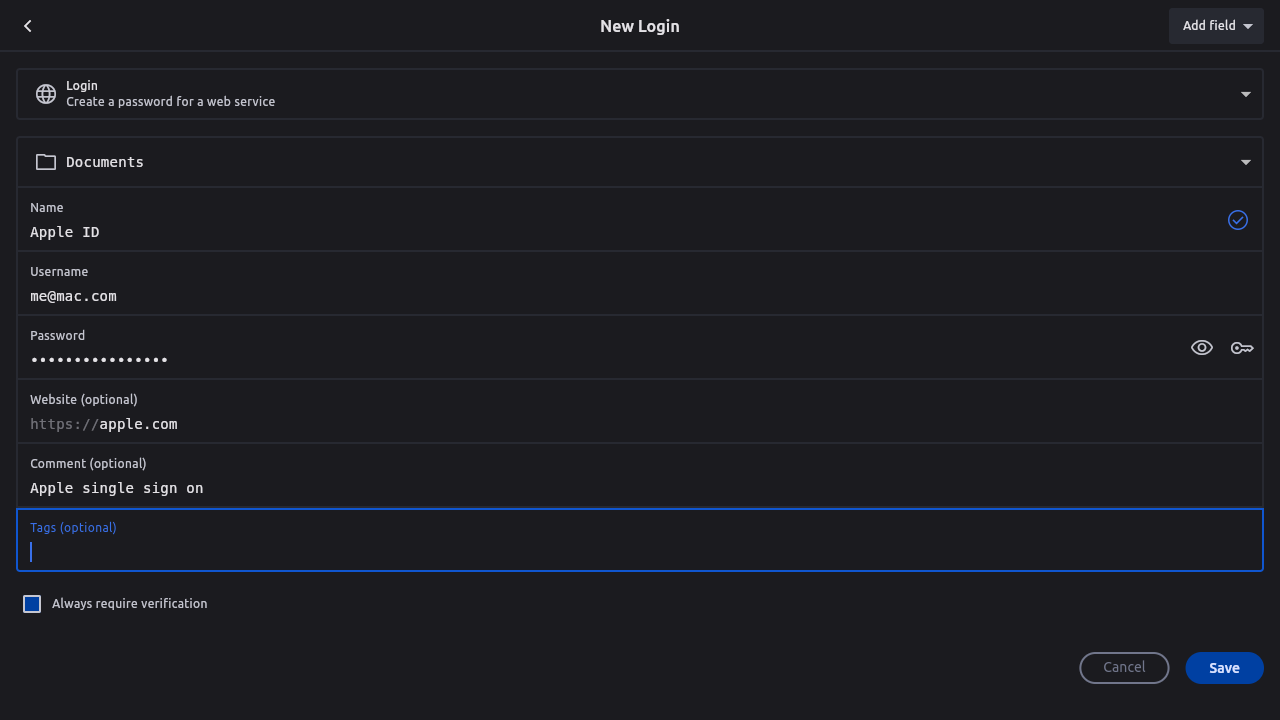1280x720 pixels.
Task: Enable Always require verification checkbox
Action: pos(32,604)
